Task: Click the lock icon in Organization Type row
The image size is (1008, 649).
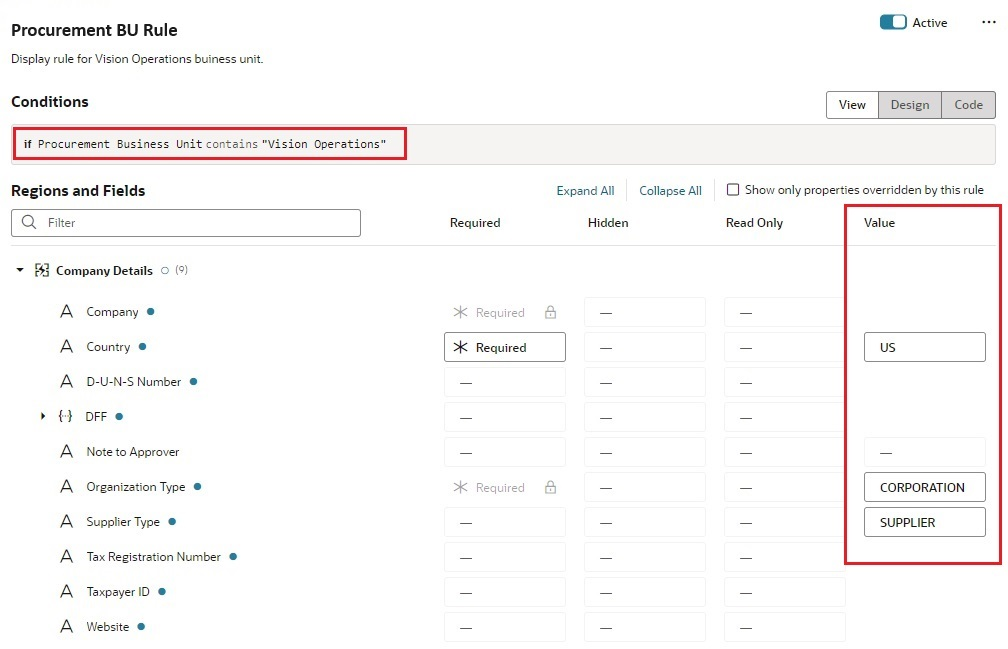Action: pos(550,488)
